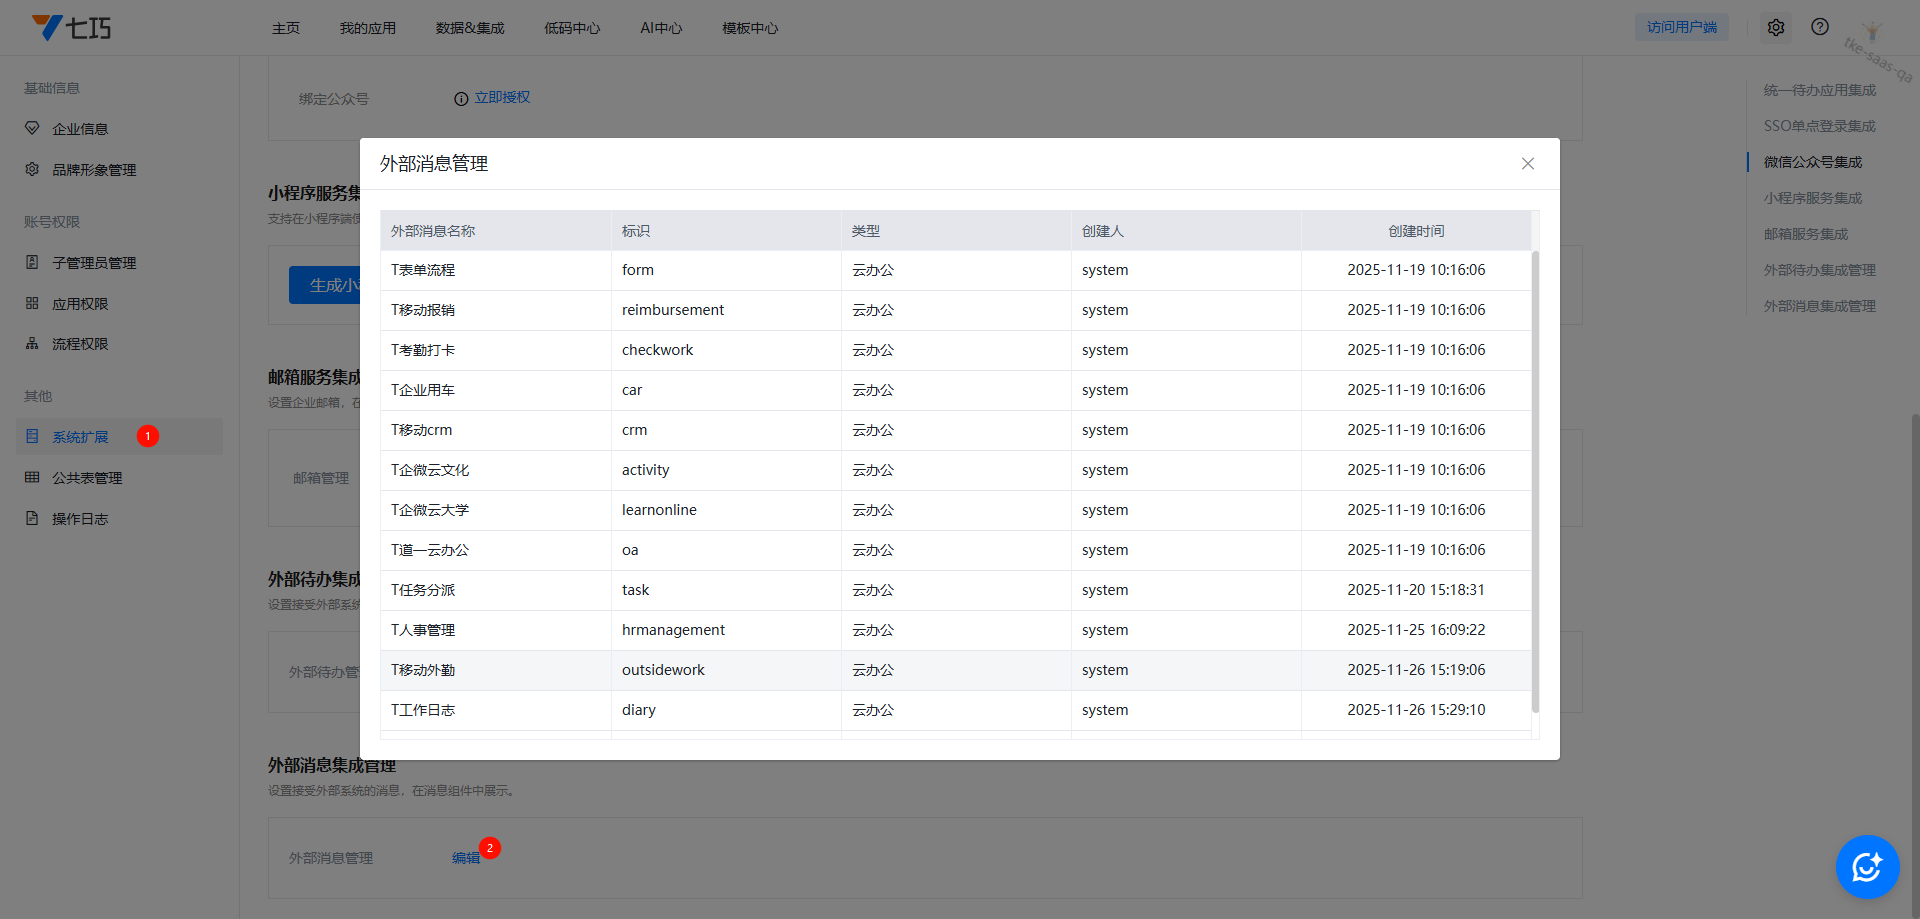Image resolution: width=1920 pixels, height=919 pixels.
Task: Click the 编辑 link for 外部消息管理
Action: tap(465, 858)
